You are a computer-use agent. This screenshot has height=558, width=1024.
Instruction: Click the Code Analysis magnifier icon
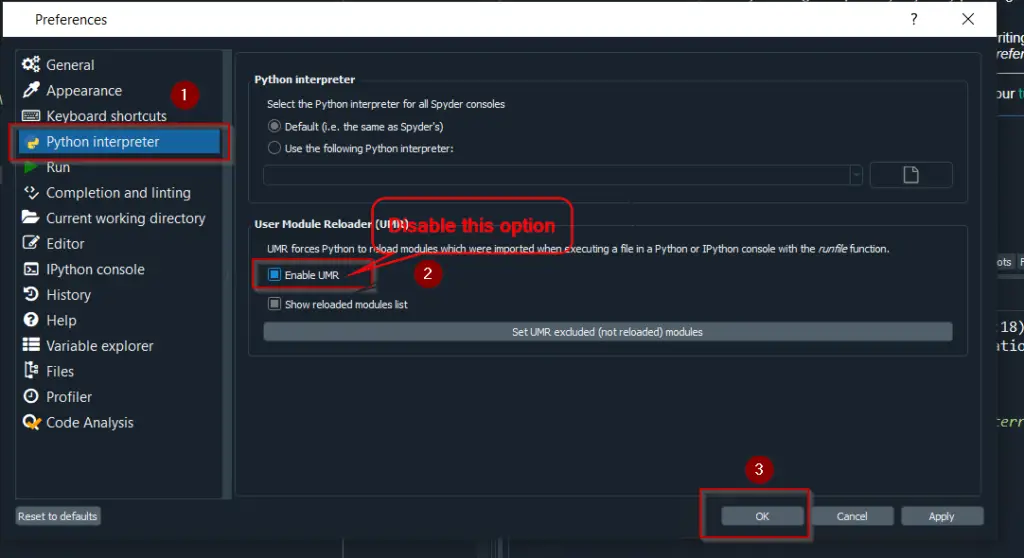(x=31, y=422)
